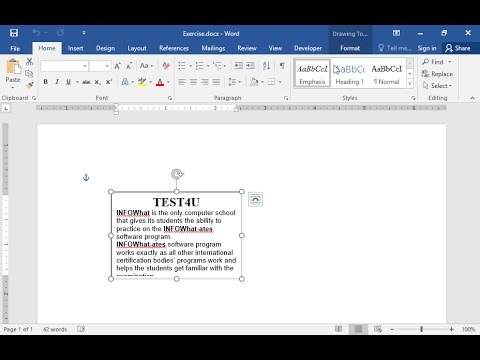The image size is (480, 360).
Task: Click the Numbering list icon
Action: pos(199,66)
